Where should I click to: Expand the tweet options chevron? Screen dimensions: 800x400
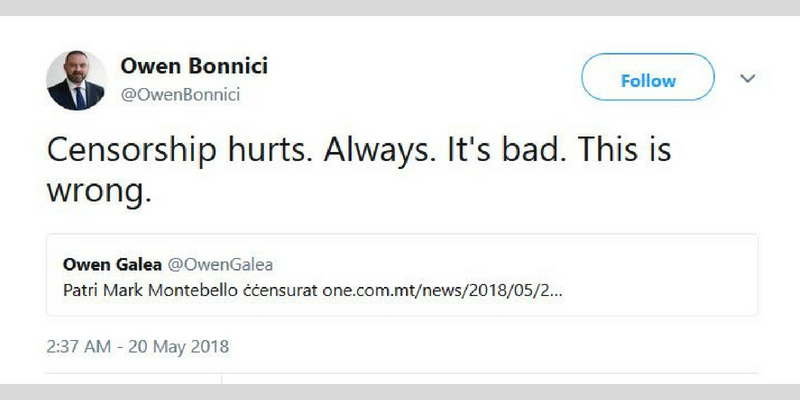(747, 78)
